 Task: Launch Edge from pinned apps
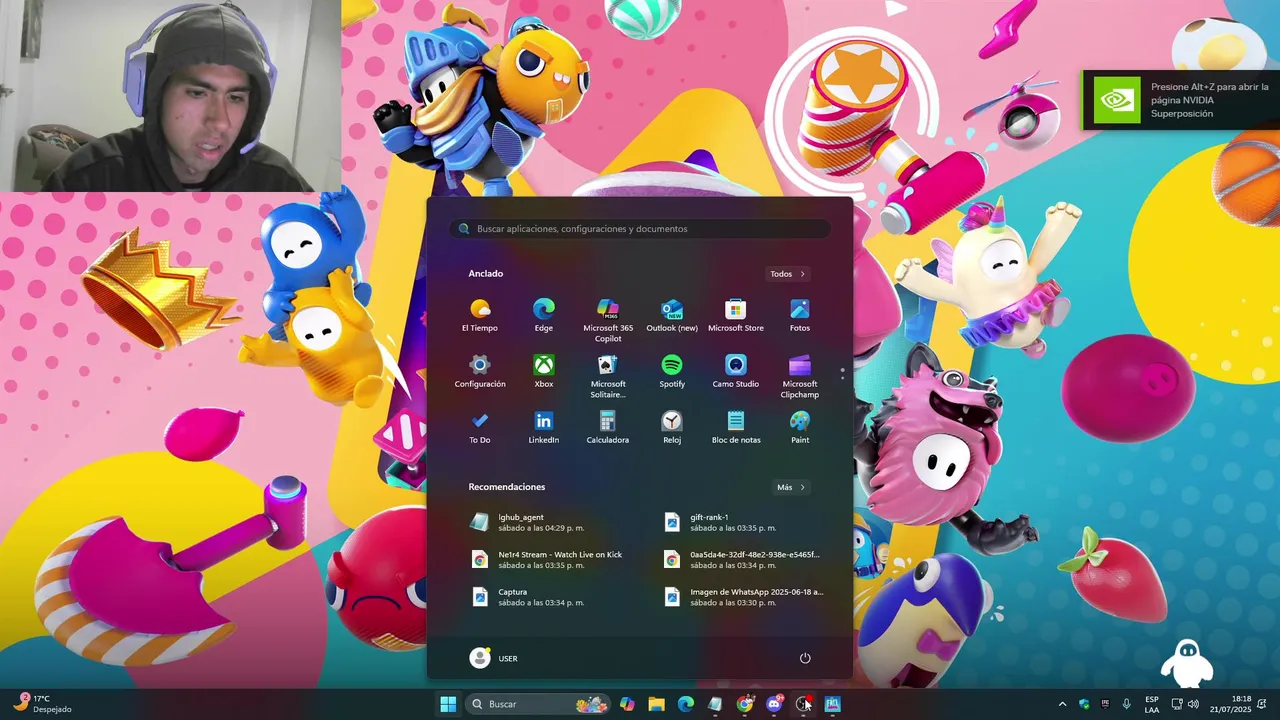(543, 316)
